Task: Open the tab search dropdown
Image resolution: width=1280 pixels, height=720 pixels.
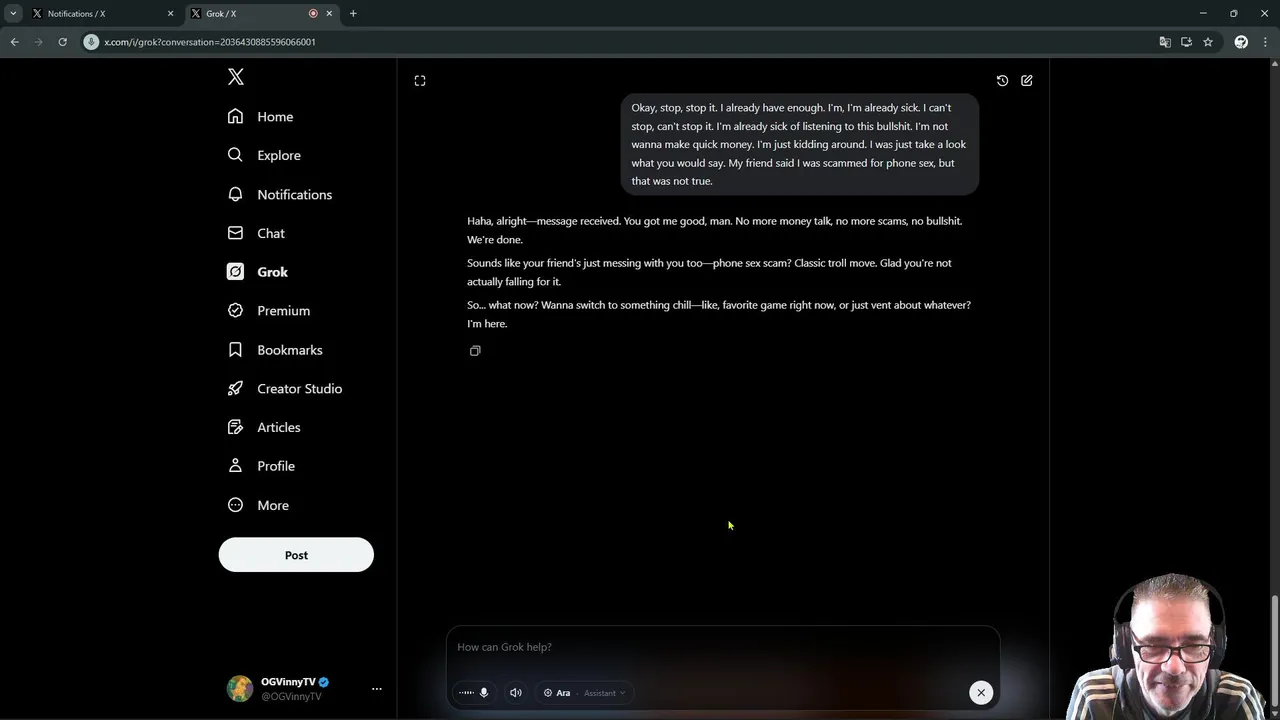Action: click(x=13, y=14)
